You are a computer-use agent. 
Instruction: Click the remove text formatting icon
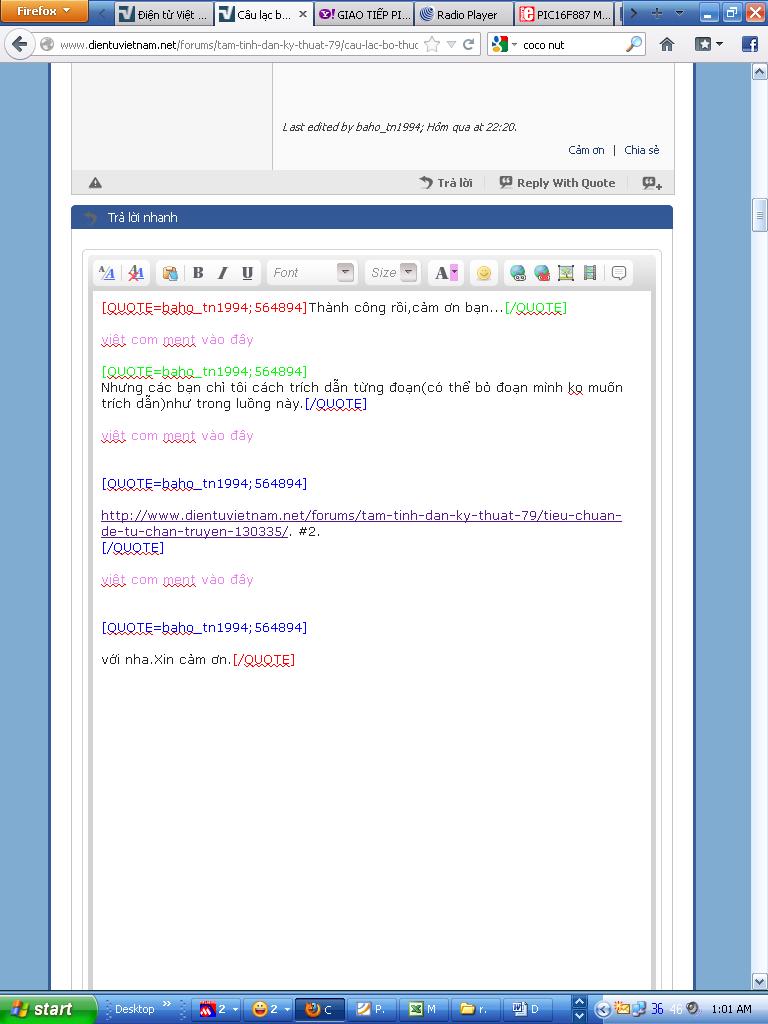click(x=136, y=273)
